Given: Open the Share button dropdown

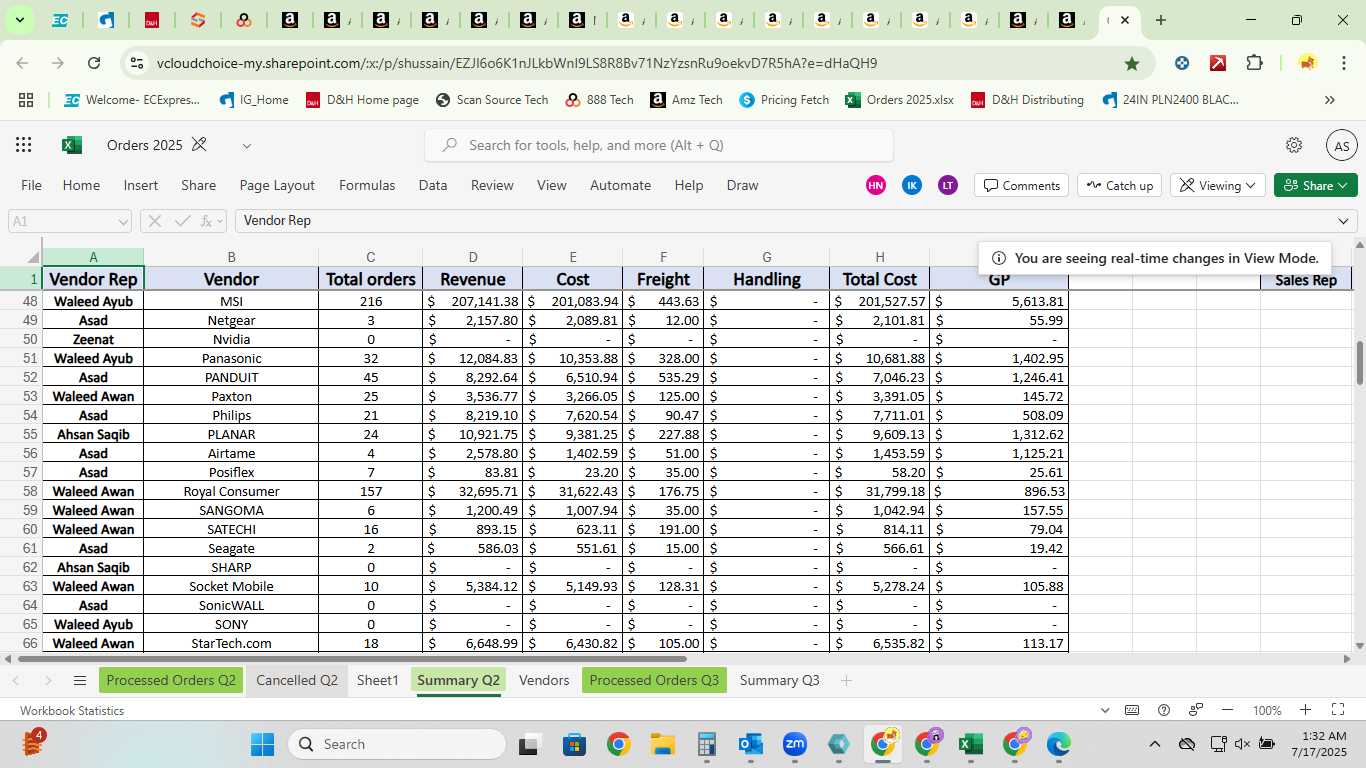Looking at the screenshot, I should tap(1315, 185).
